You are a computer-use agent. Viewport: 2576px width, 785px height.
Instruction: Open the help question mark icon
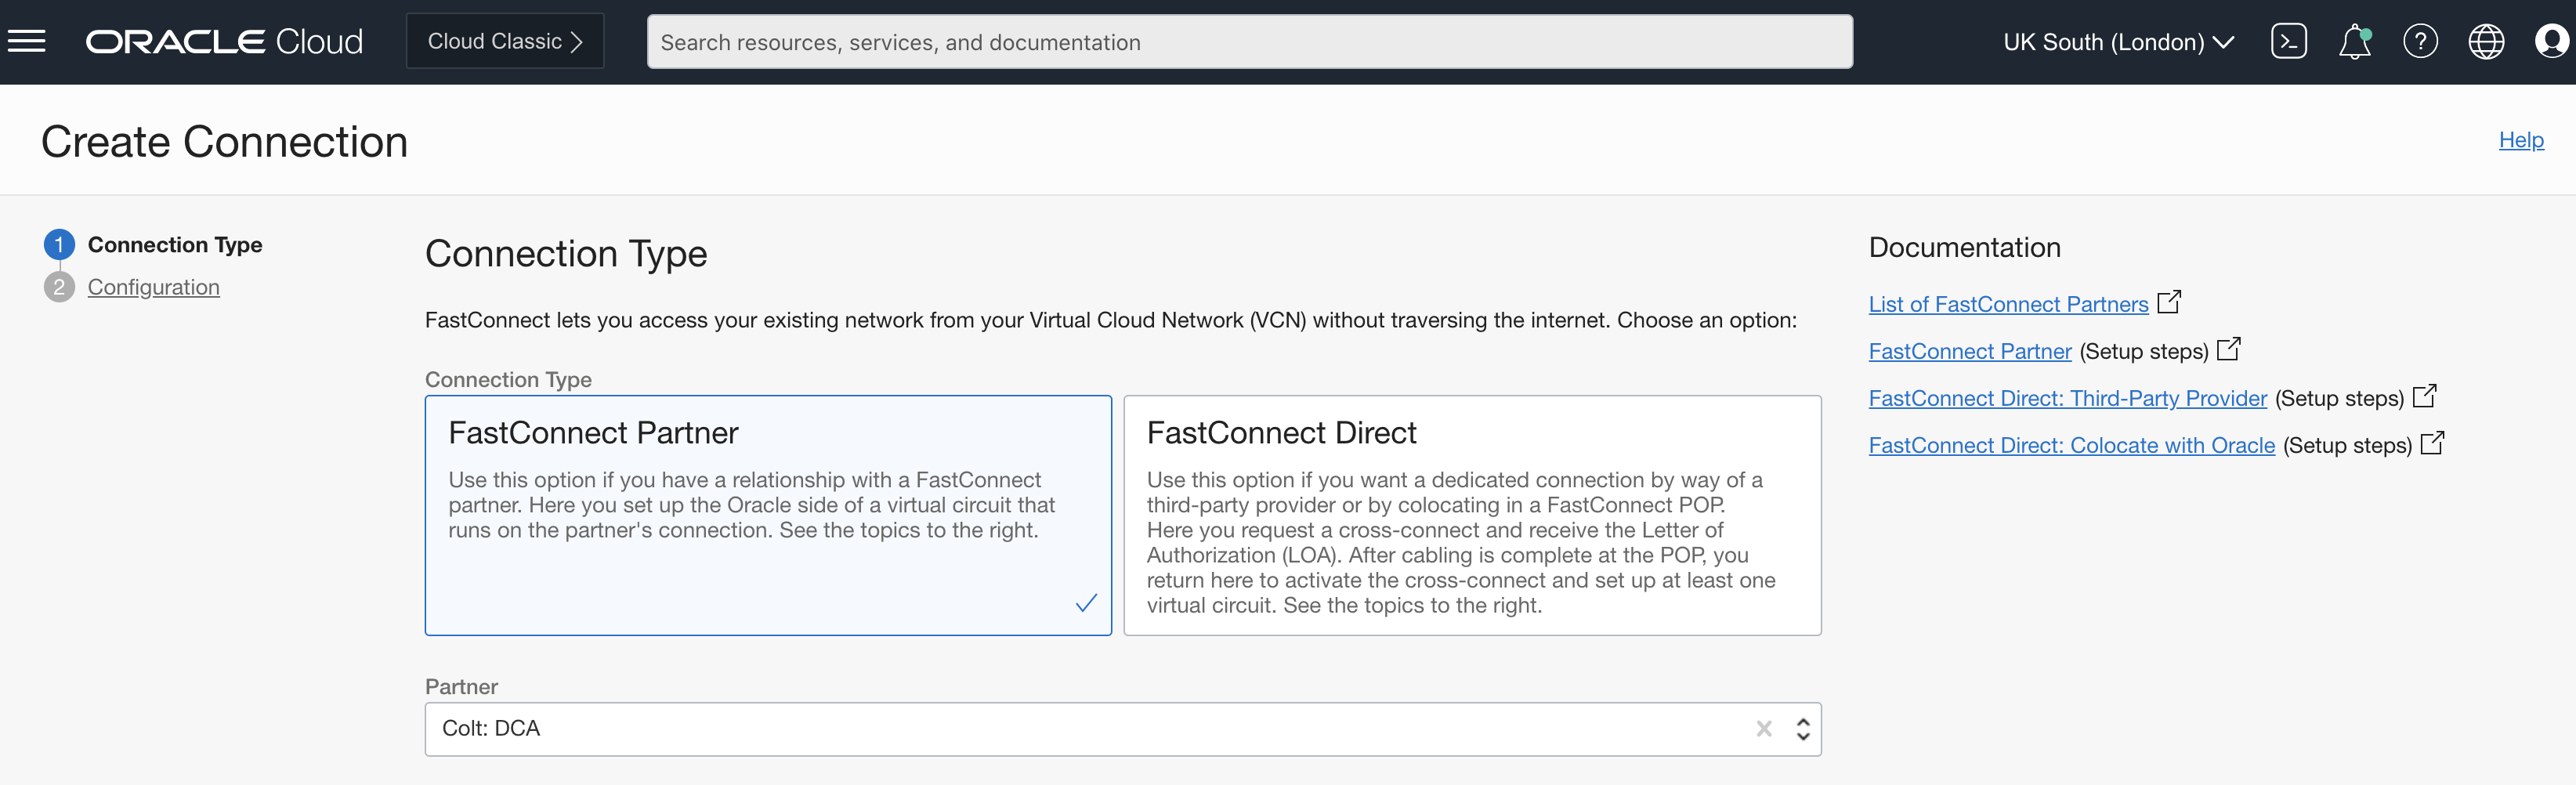tap(2421, 41)
